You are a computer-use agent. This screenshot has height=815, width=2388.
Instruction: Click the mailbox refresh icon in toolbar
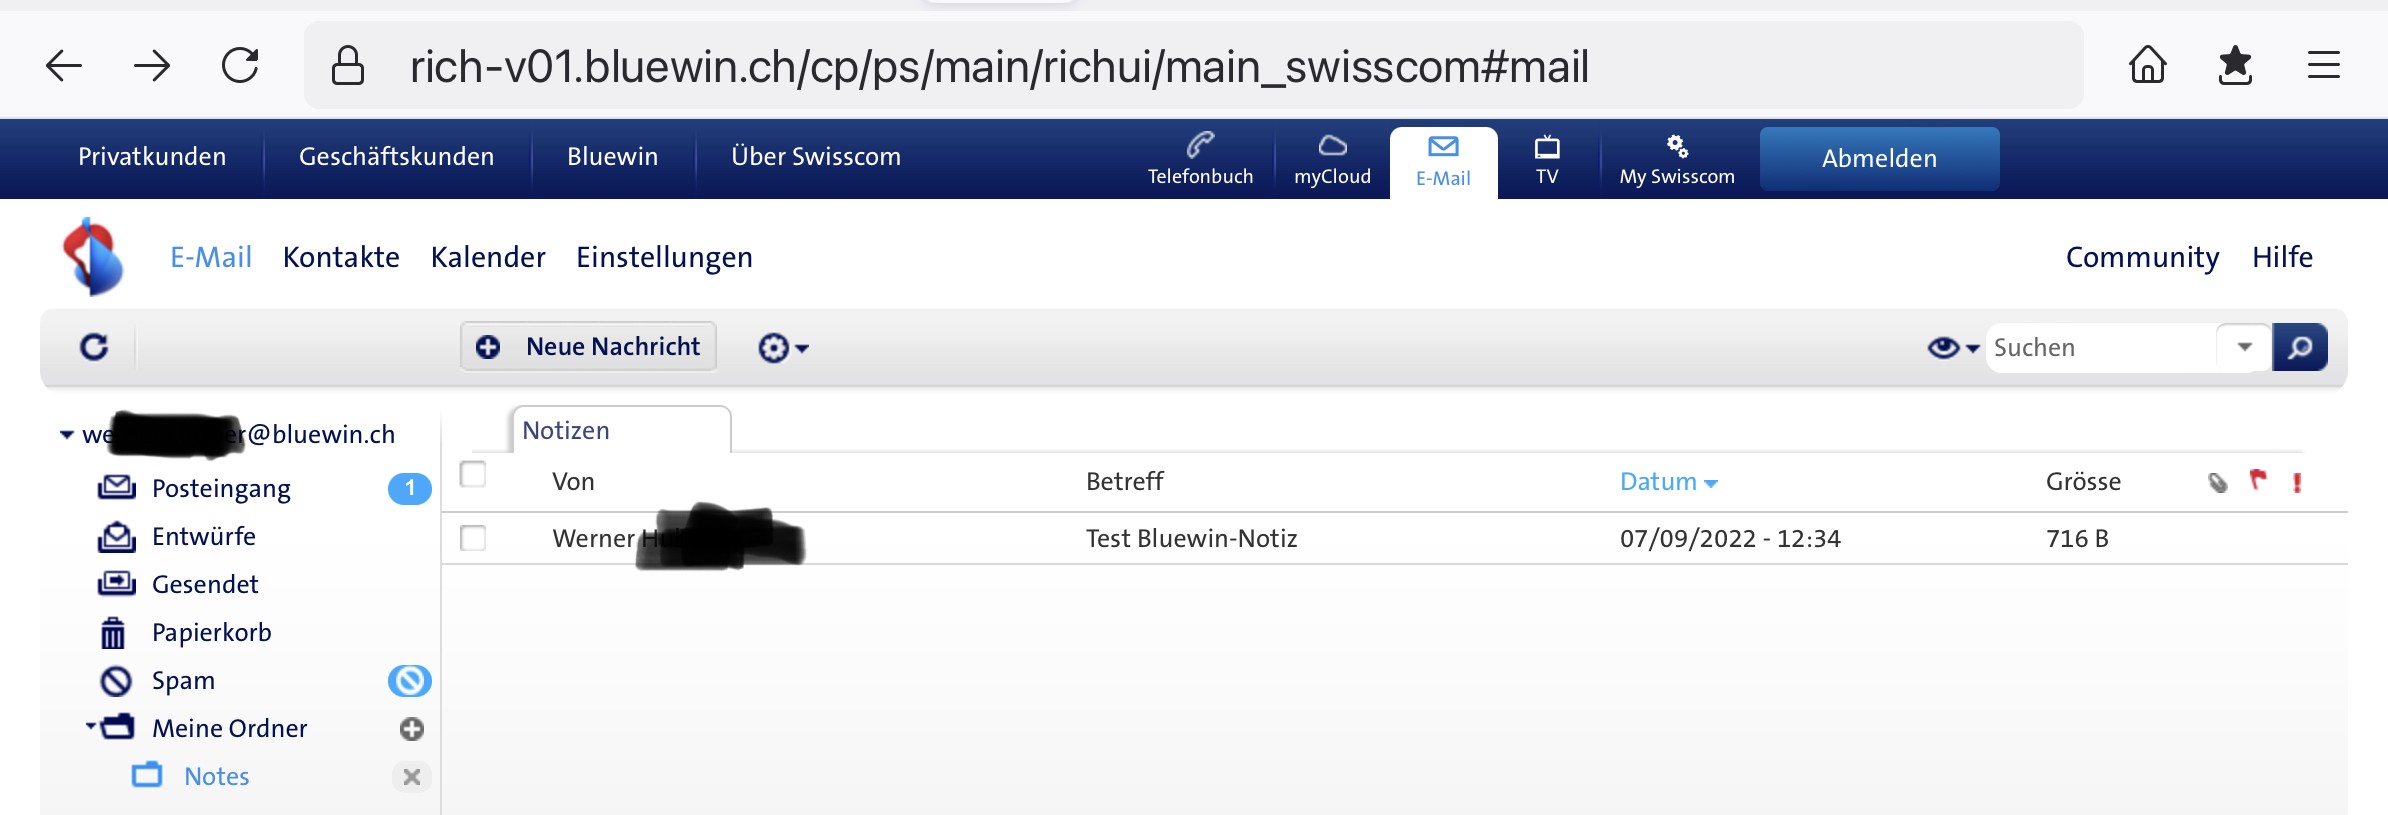click(94, 347)
